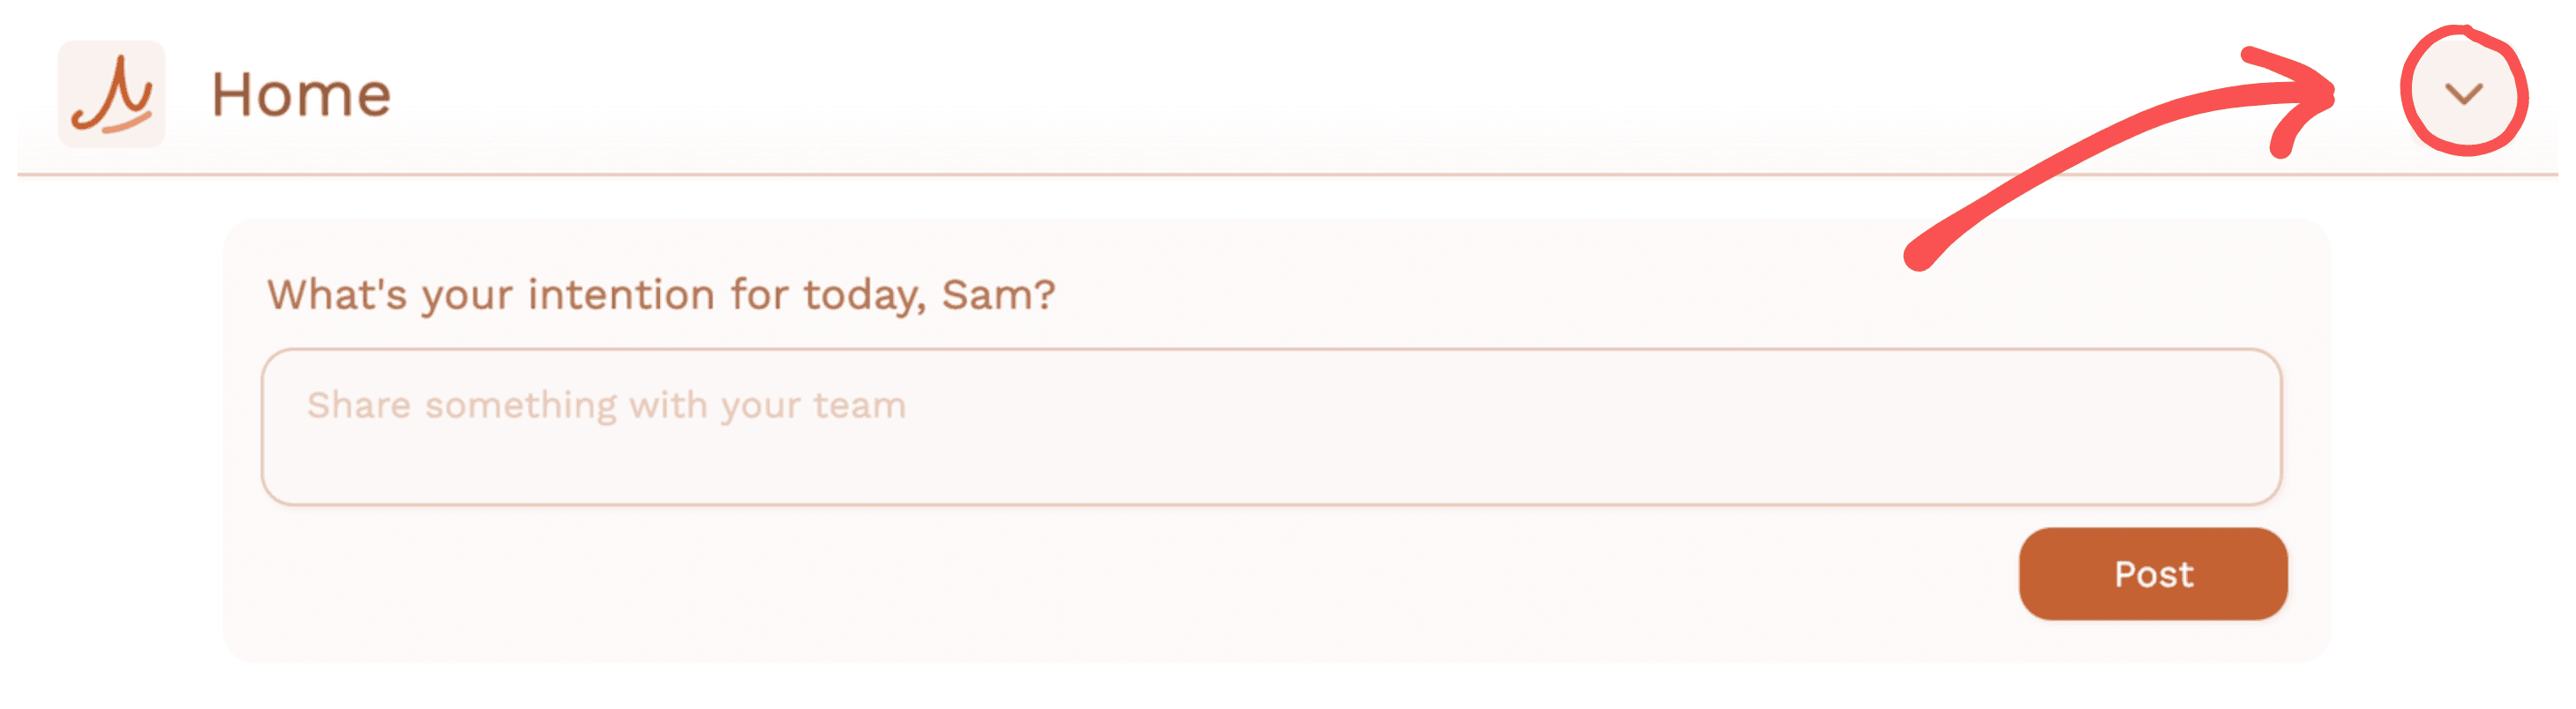Focus the "Share something with your team" field
Viewport: 2576px width, 709px height.
(x=1270, y=427)
